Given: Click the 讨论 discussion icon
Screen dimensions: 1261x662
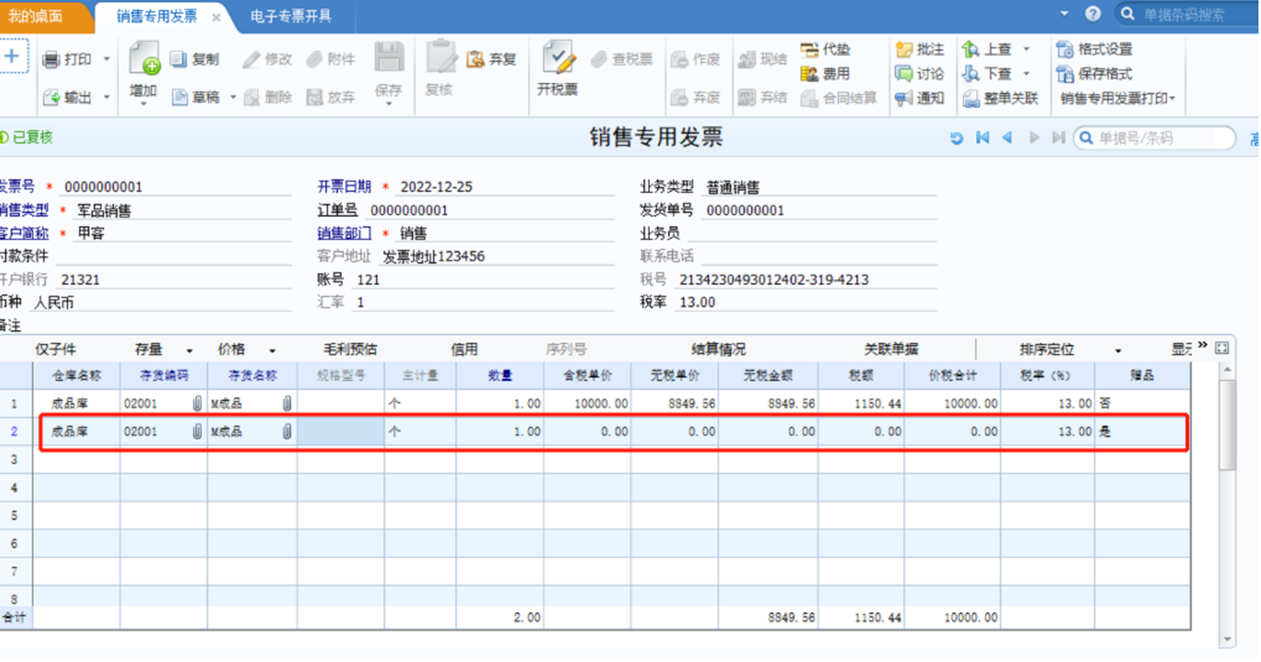Looking at the screenshot, I should pos(904,73).
